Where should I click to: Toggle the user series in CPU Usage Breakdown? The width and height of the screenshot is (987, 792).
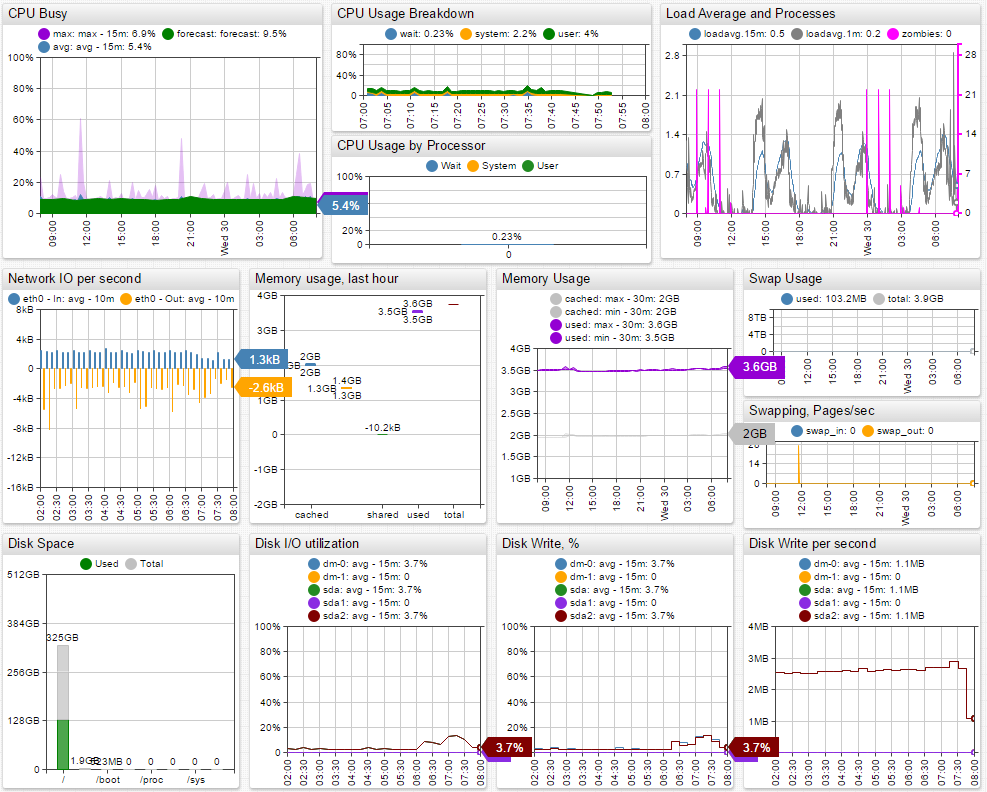pos(549,34)
